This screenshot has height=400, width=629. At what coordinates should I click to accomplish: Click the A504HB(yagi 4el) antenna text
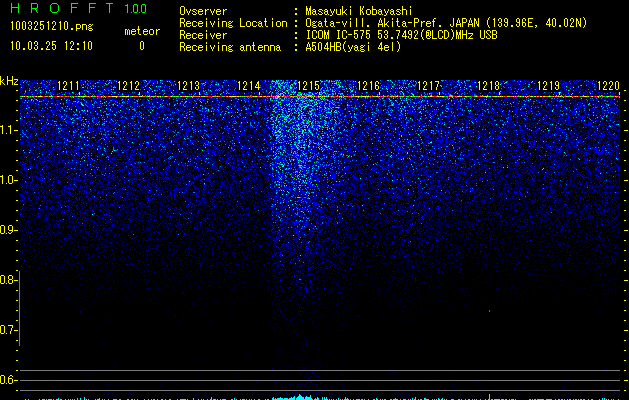[x=353, y=47]
